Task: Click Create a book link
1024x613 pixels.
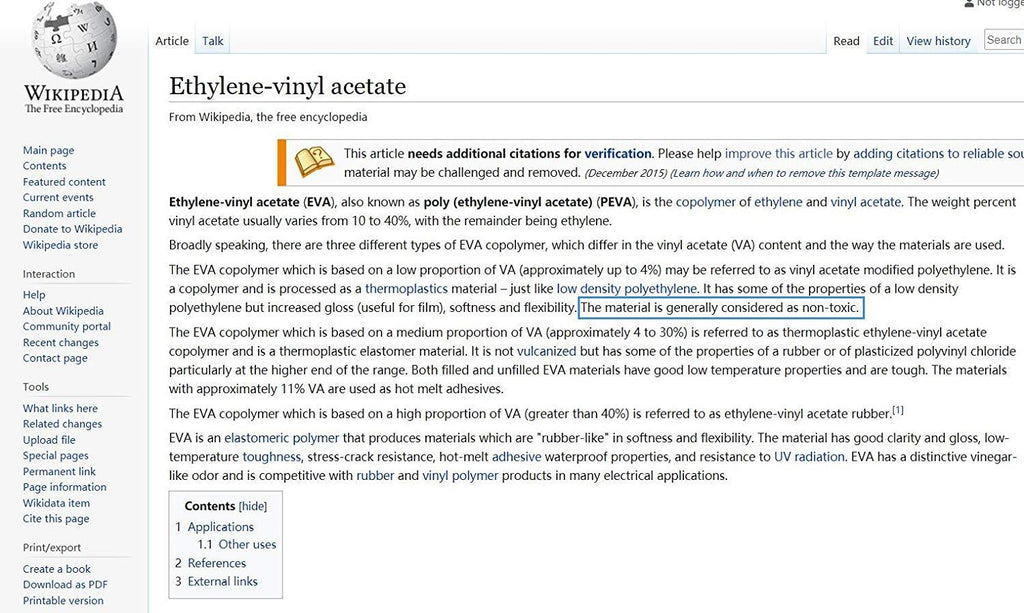Action: tap(57, 569)
